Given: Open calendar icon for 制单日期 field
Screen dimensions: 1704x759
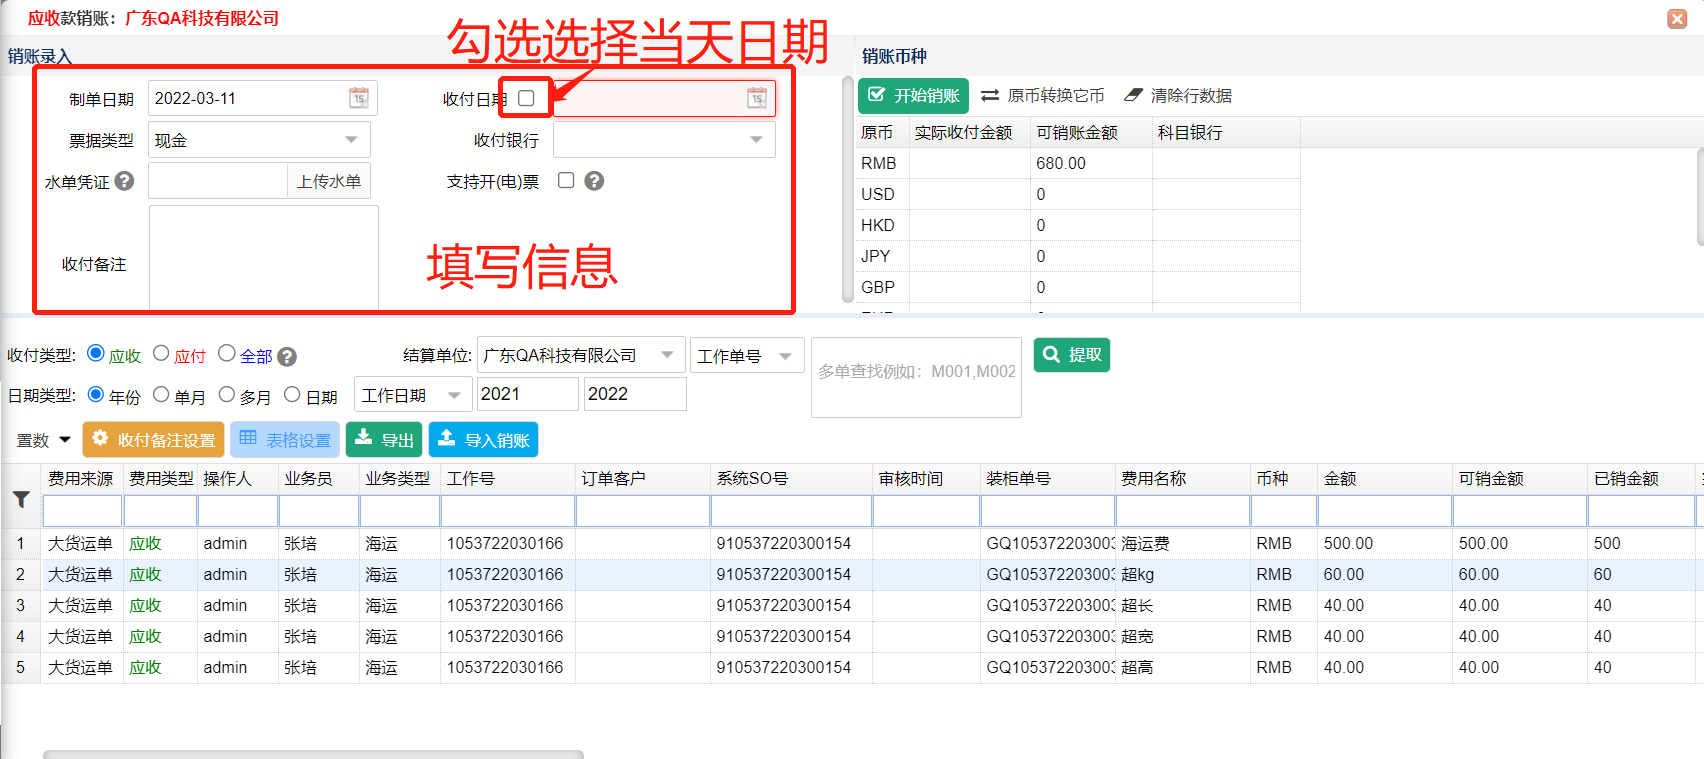Looking at the screenshot, I should click(359, 98).
